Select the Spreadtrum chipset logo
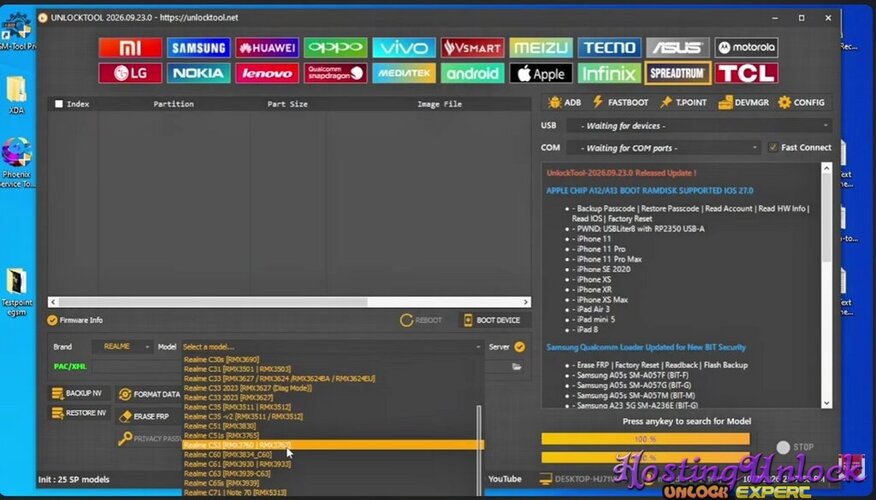 678,73
